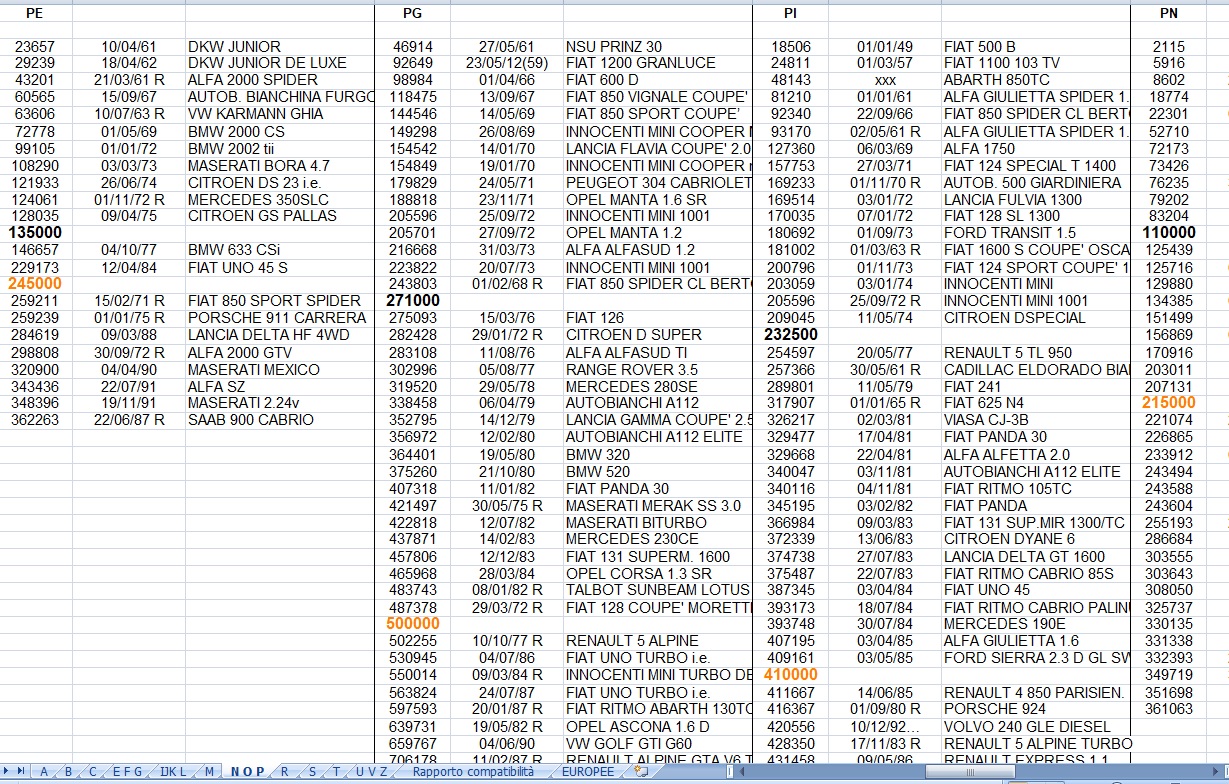Select the PORSCHE 911 CARRERA cell
1229x784 pixels.
(279, 318)
